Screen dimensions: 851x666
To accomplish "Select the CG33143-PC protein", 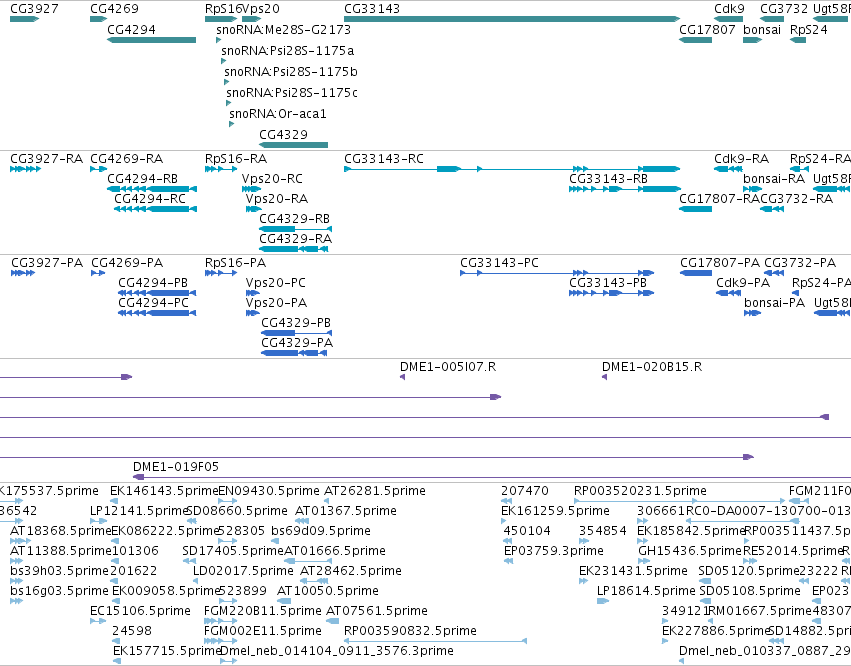I will click(x=557, y=273).
